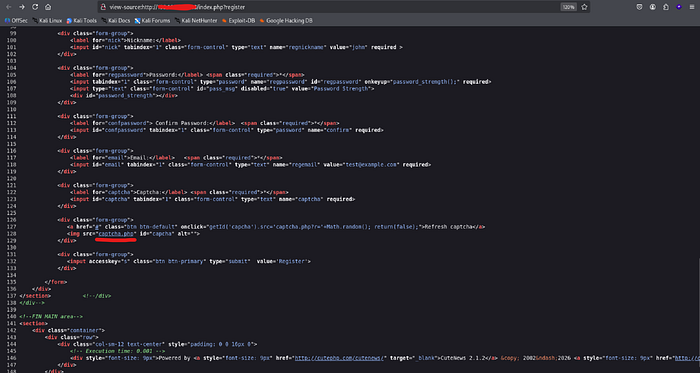Reload the view-source page
The width and height of the screenshot is (700, 373).
(x=35, y=7)
